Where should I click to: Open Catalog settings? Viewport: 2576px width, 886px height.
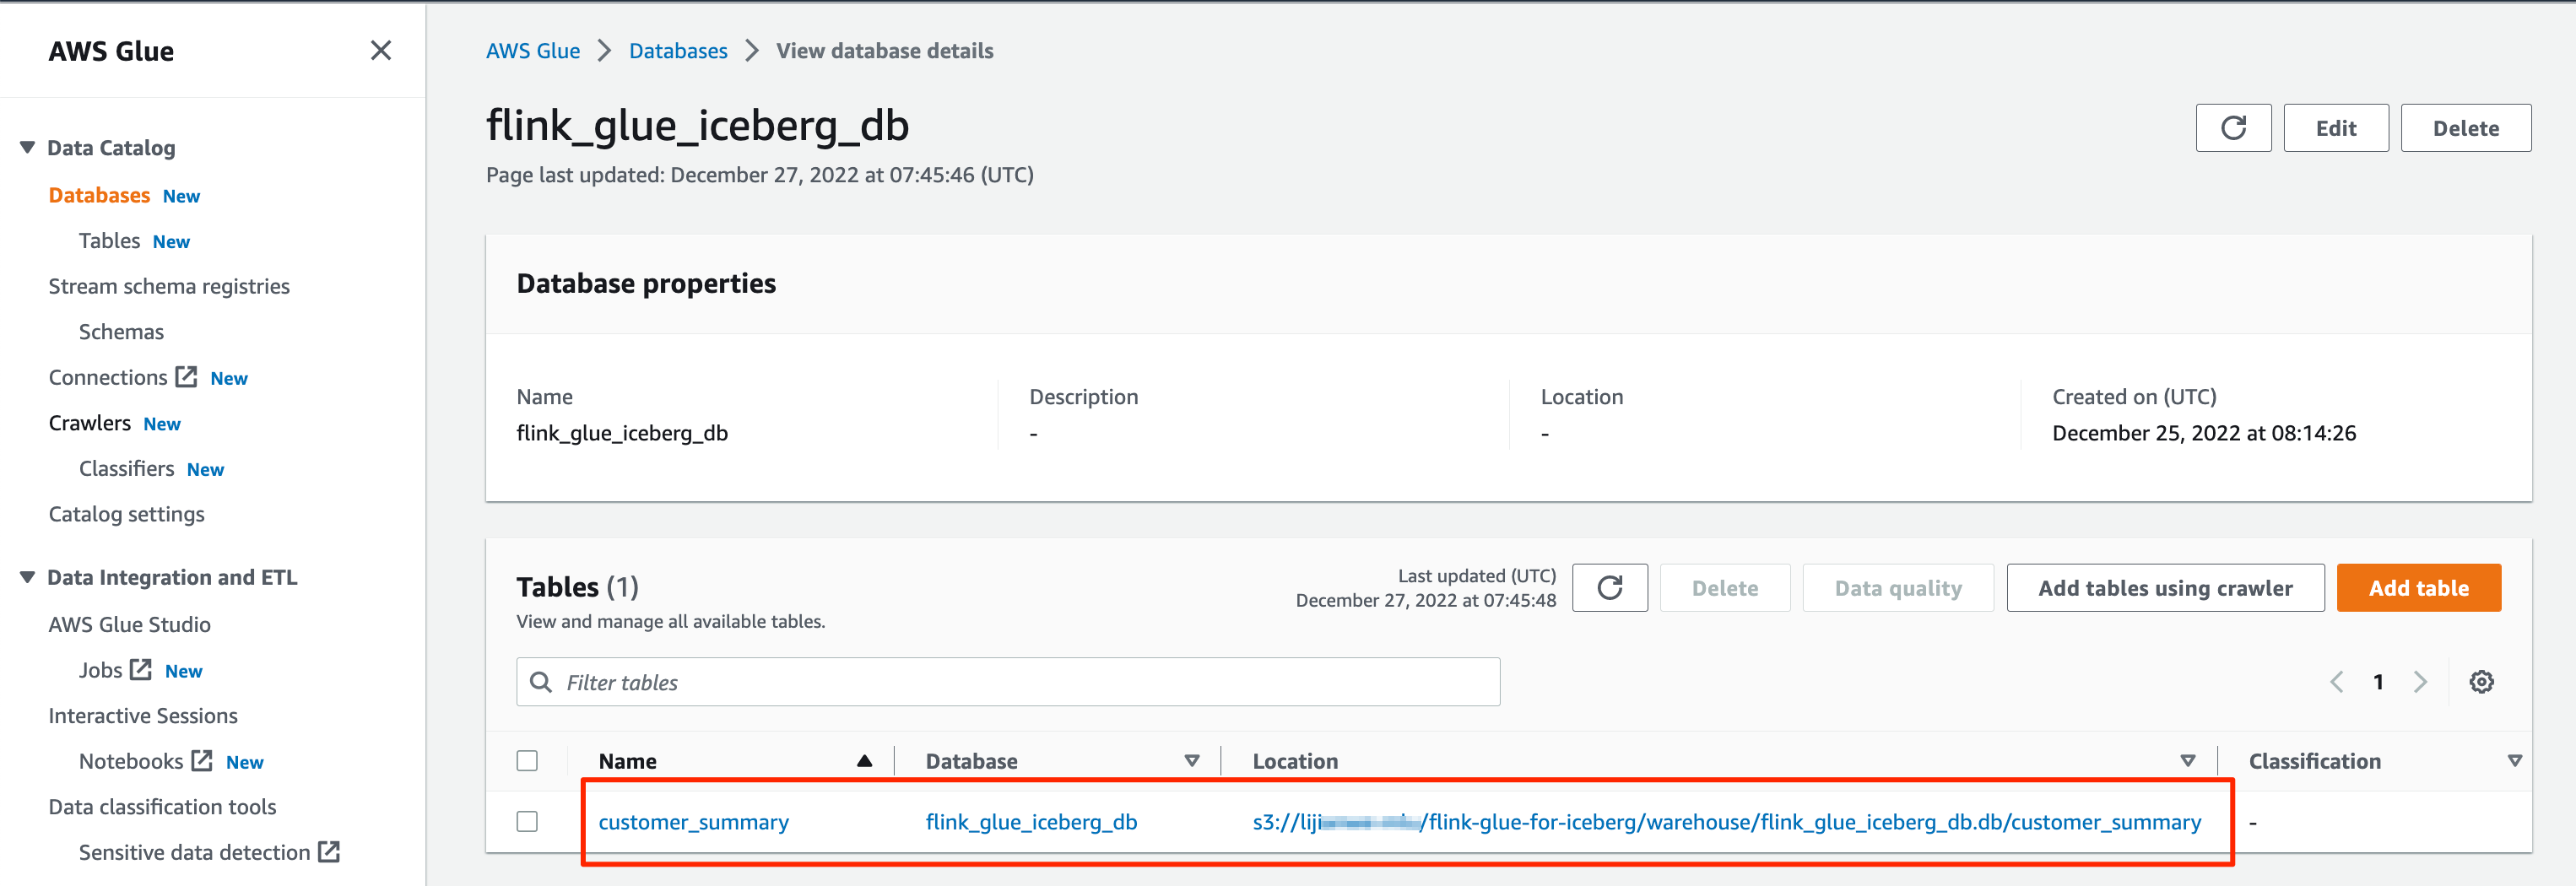[127, 514]
